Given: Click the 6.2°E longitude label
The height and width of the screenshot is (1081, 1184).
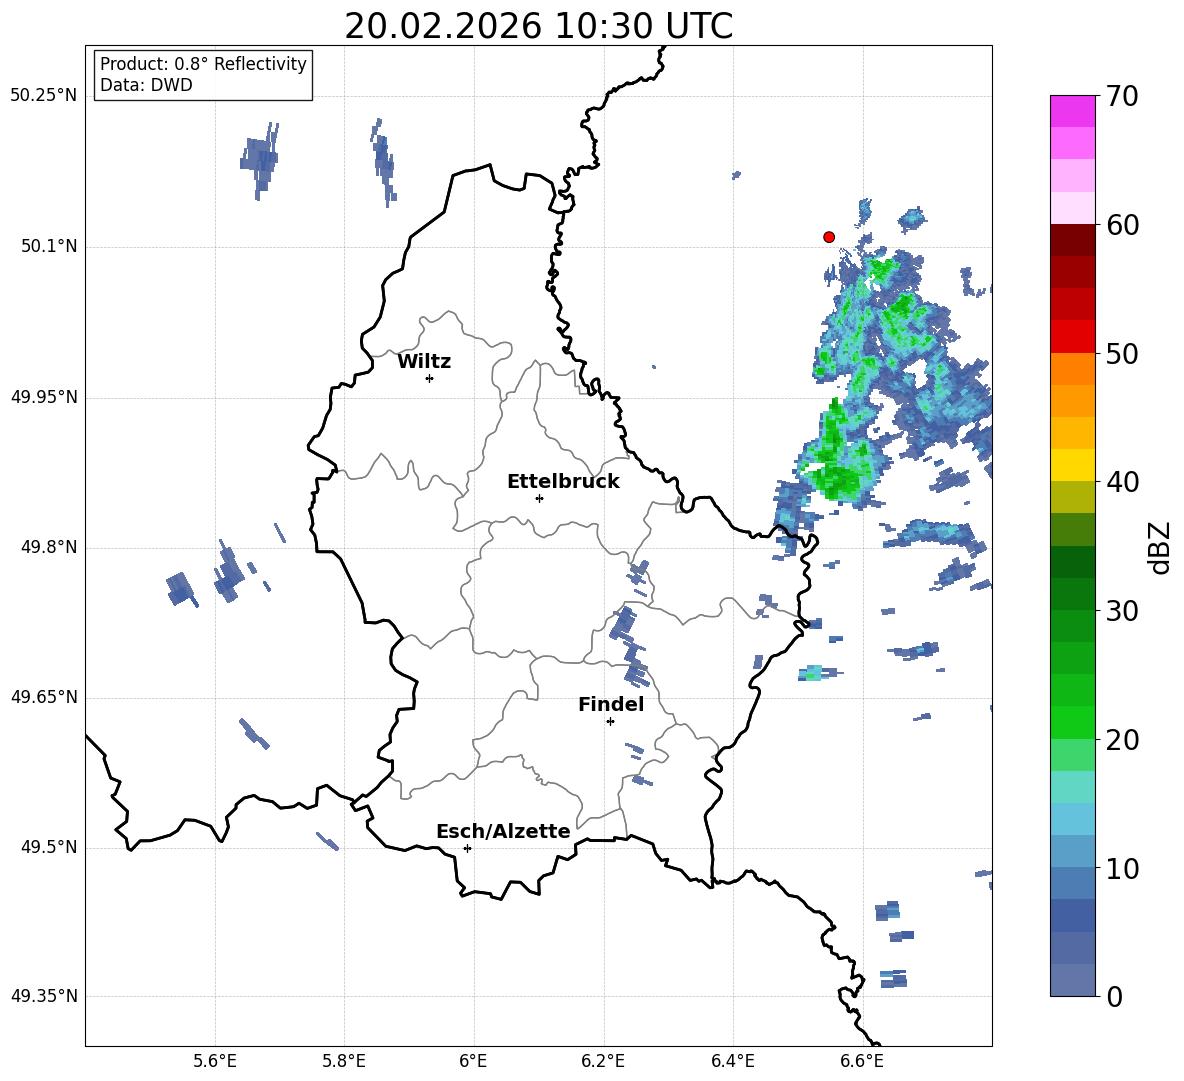Looking at the screenshot, I should [x=603, y=1062].
